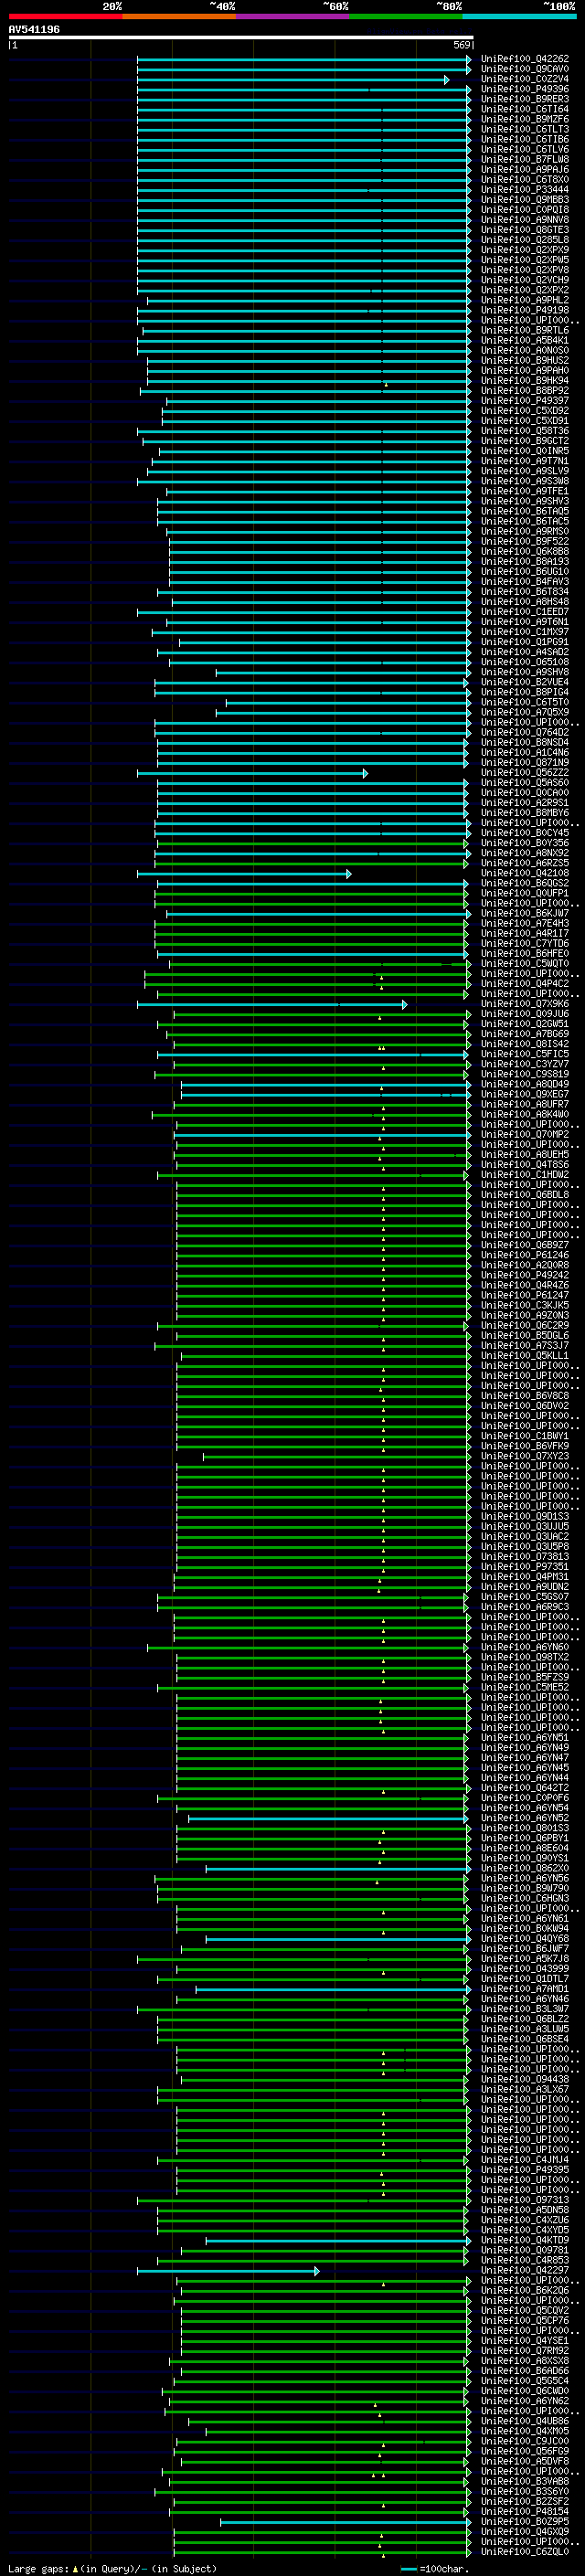Click label UniRef100_O43999
Screen dimensions: 585x2576
pyautogui.click(x=524, y=1969)
